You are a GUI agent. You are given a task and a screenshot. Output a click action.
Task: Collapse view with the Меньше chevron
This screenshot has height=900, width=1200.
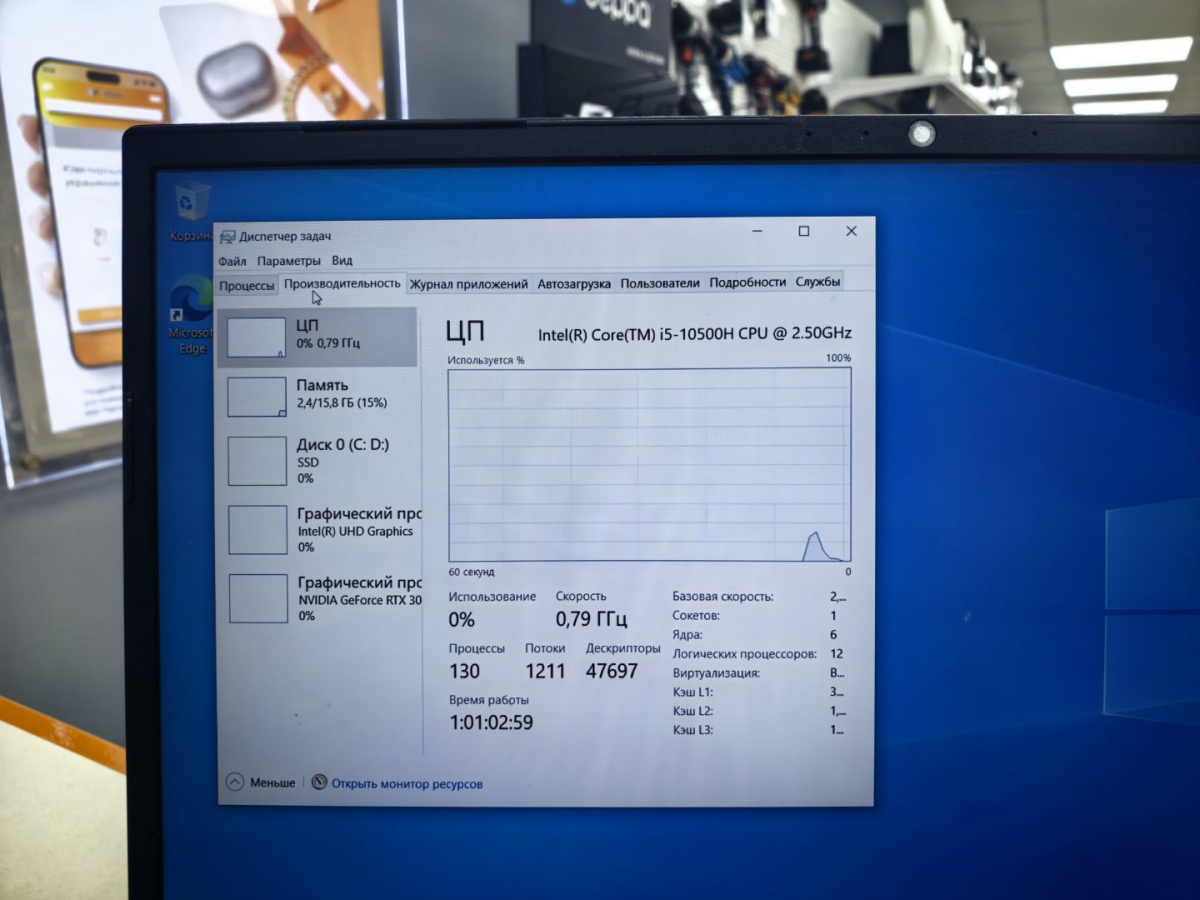(x=235, y=782)
